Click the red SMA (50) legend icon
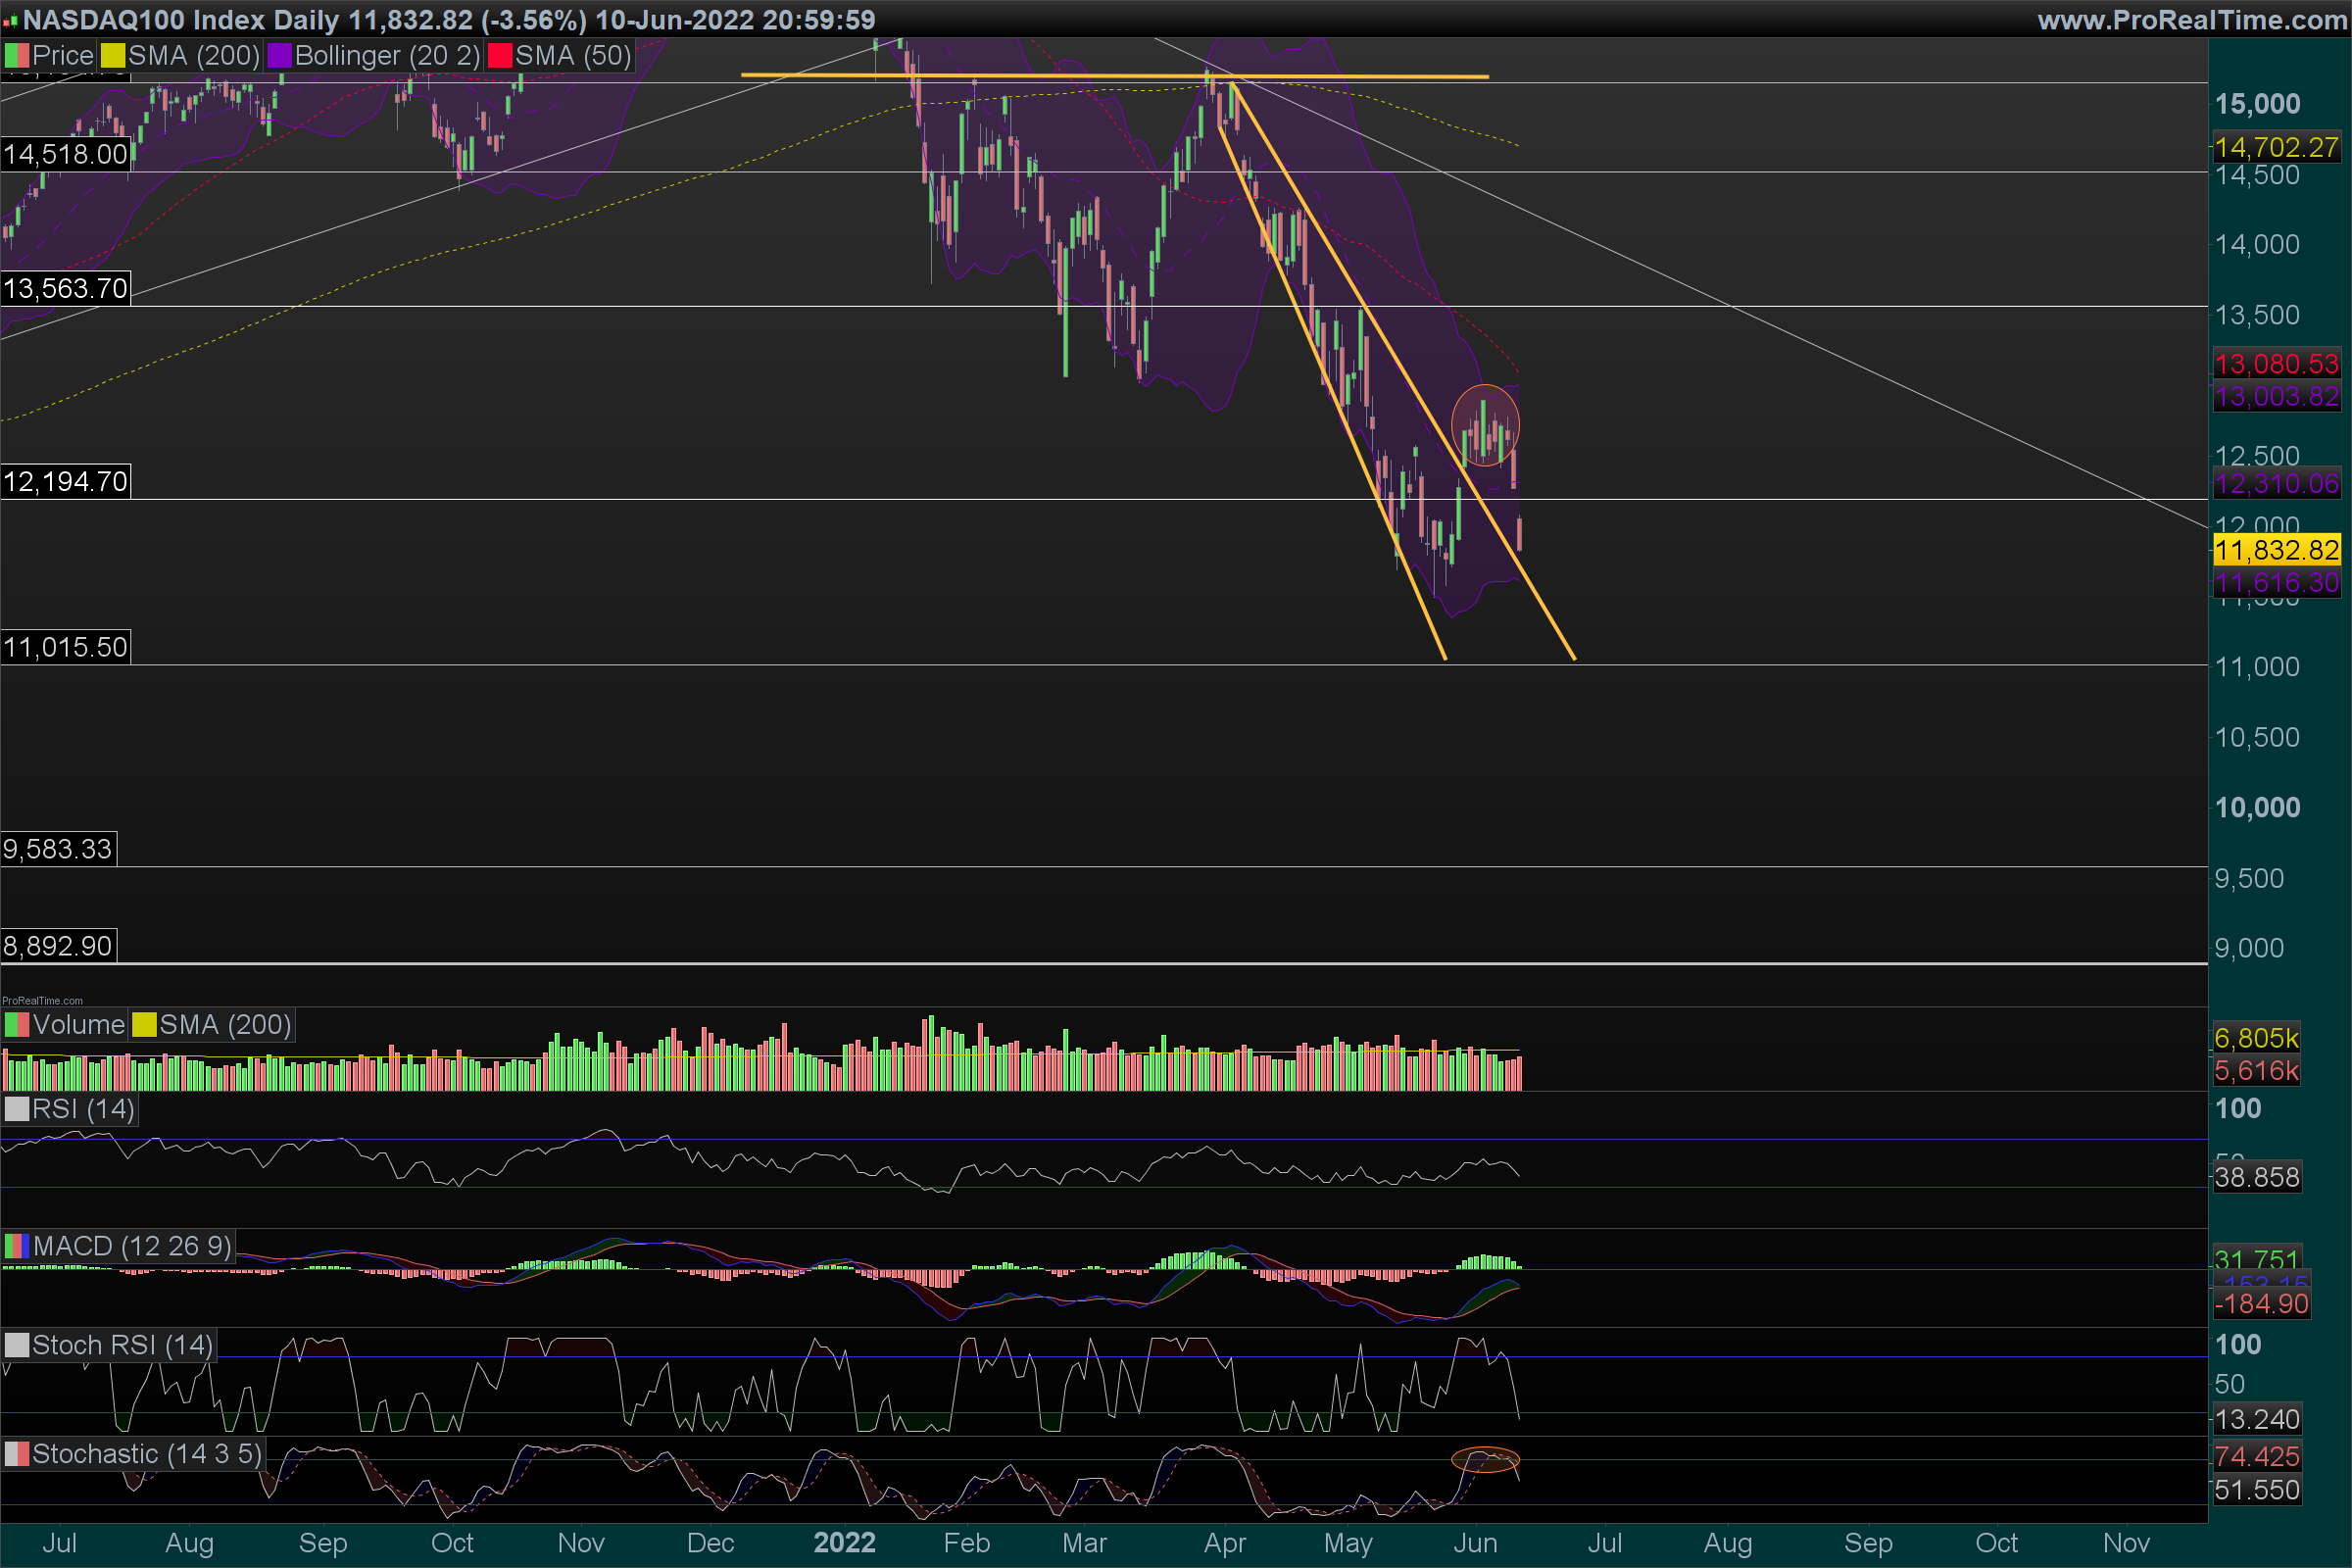The width and height of the screenshot is (2352, 1568). tap(499, 56)
